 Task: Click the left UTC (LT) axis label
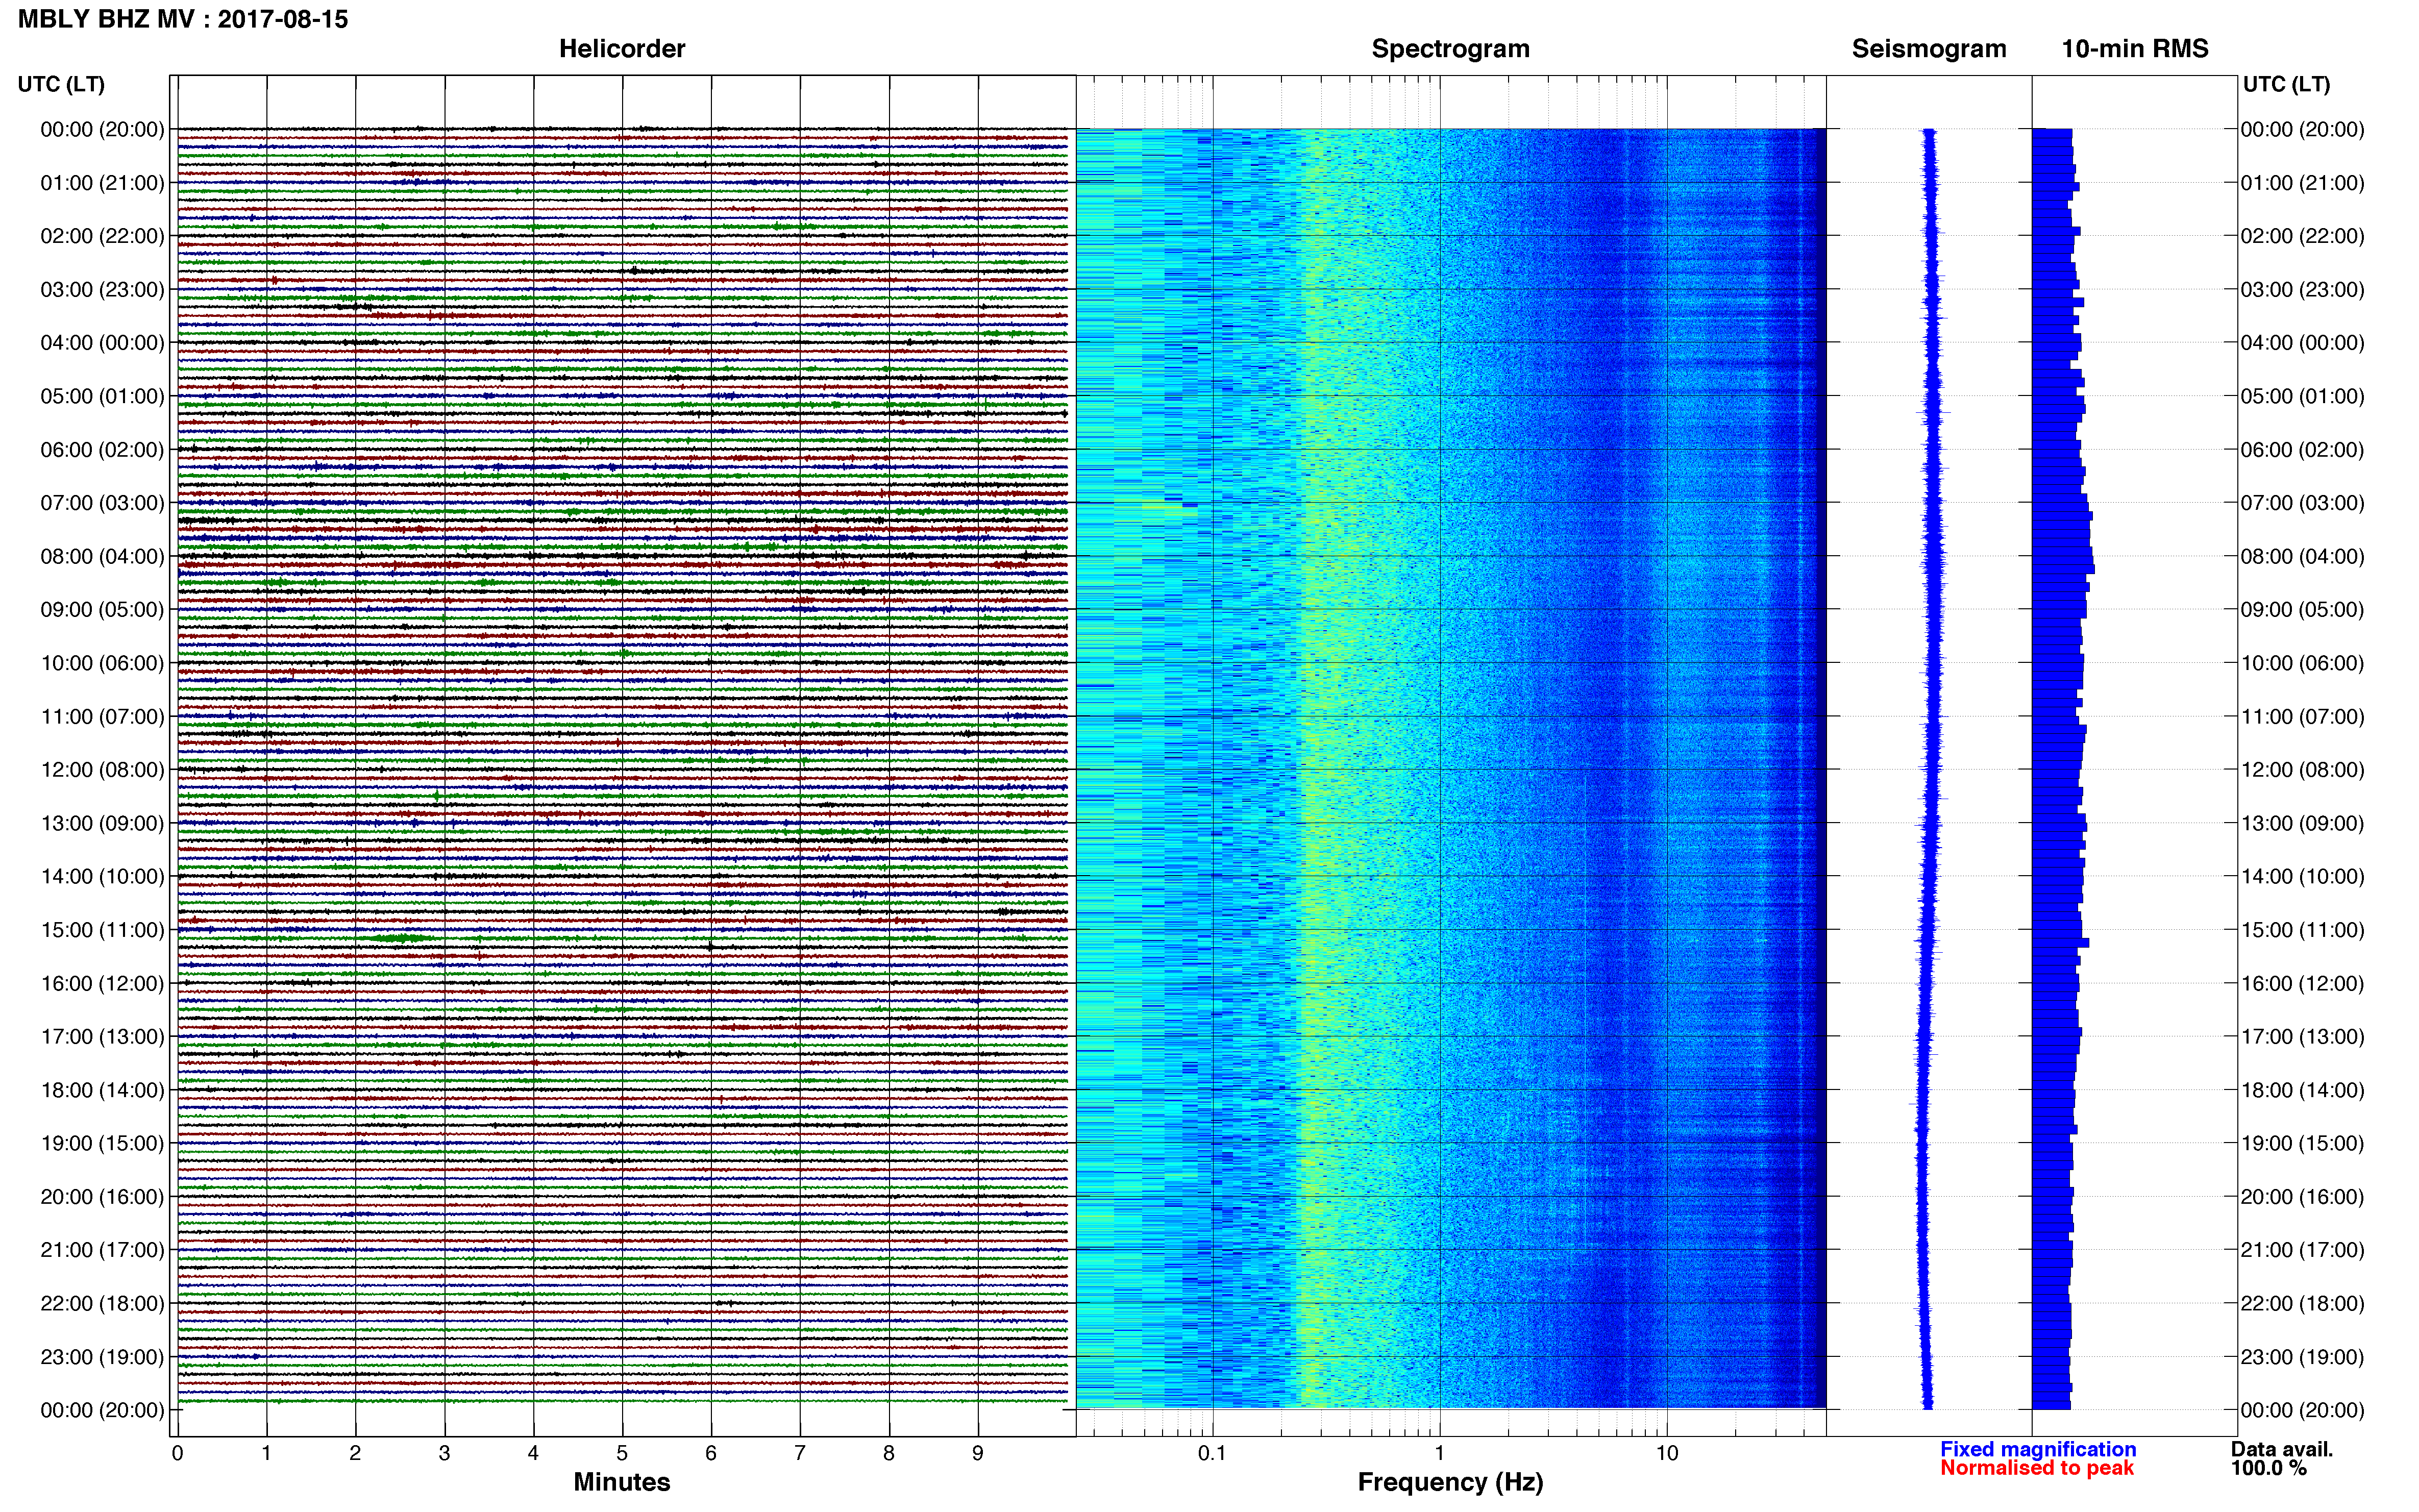point(61,84)
